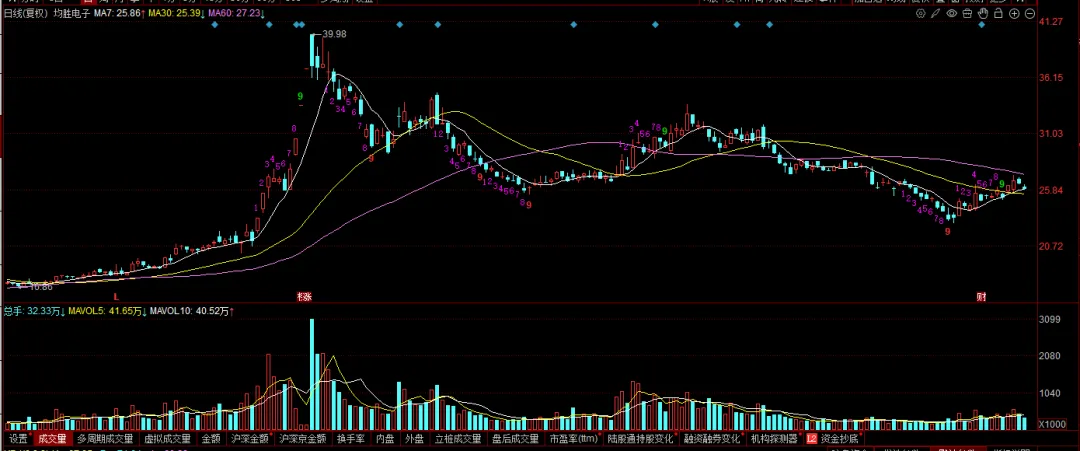
Task: Click the red L marker below chart
Action: 116,297
